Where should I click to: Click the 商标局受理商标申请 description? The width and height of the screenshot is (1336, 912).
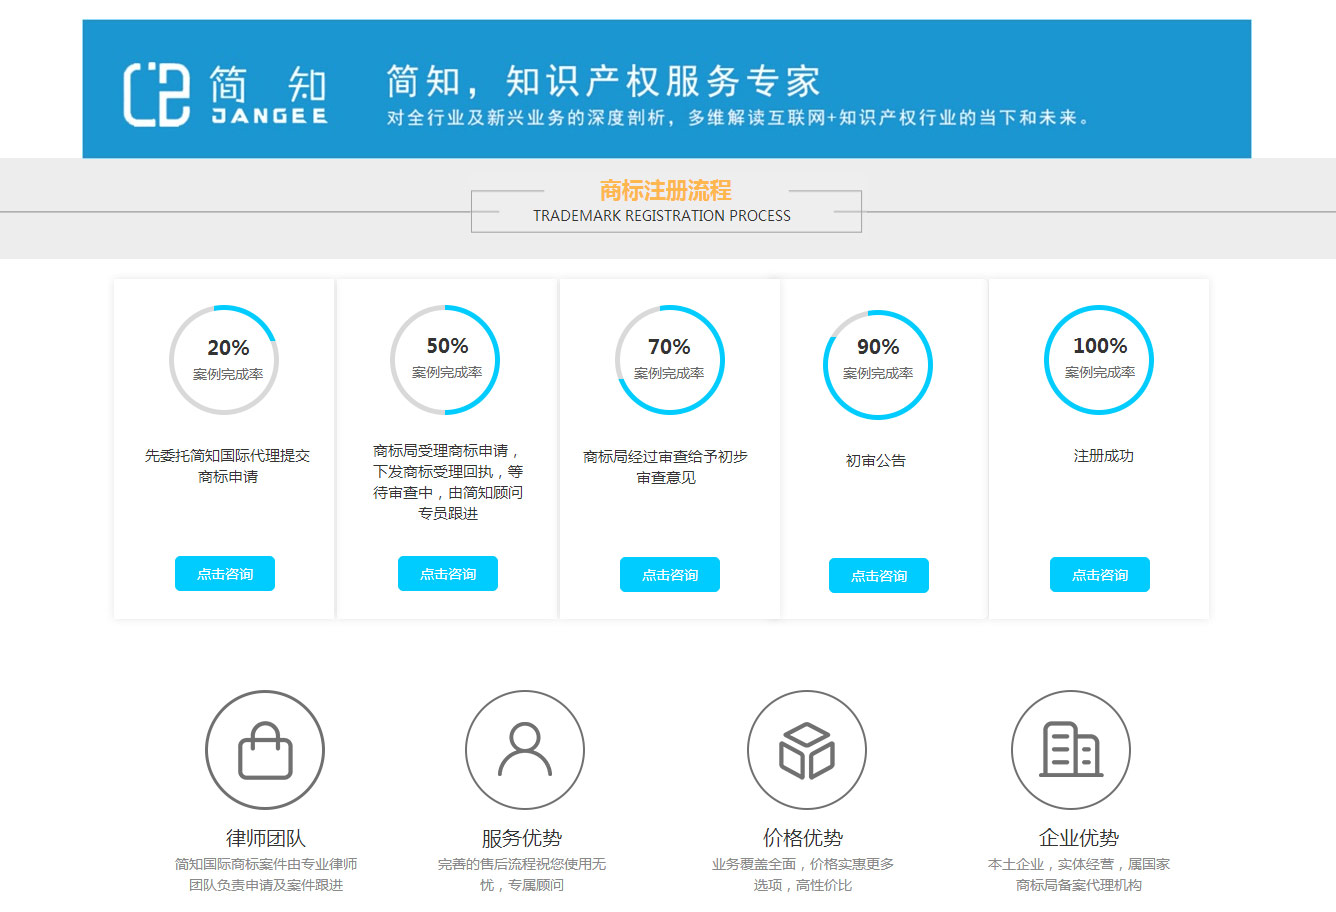point(448,482)
